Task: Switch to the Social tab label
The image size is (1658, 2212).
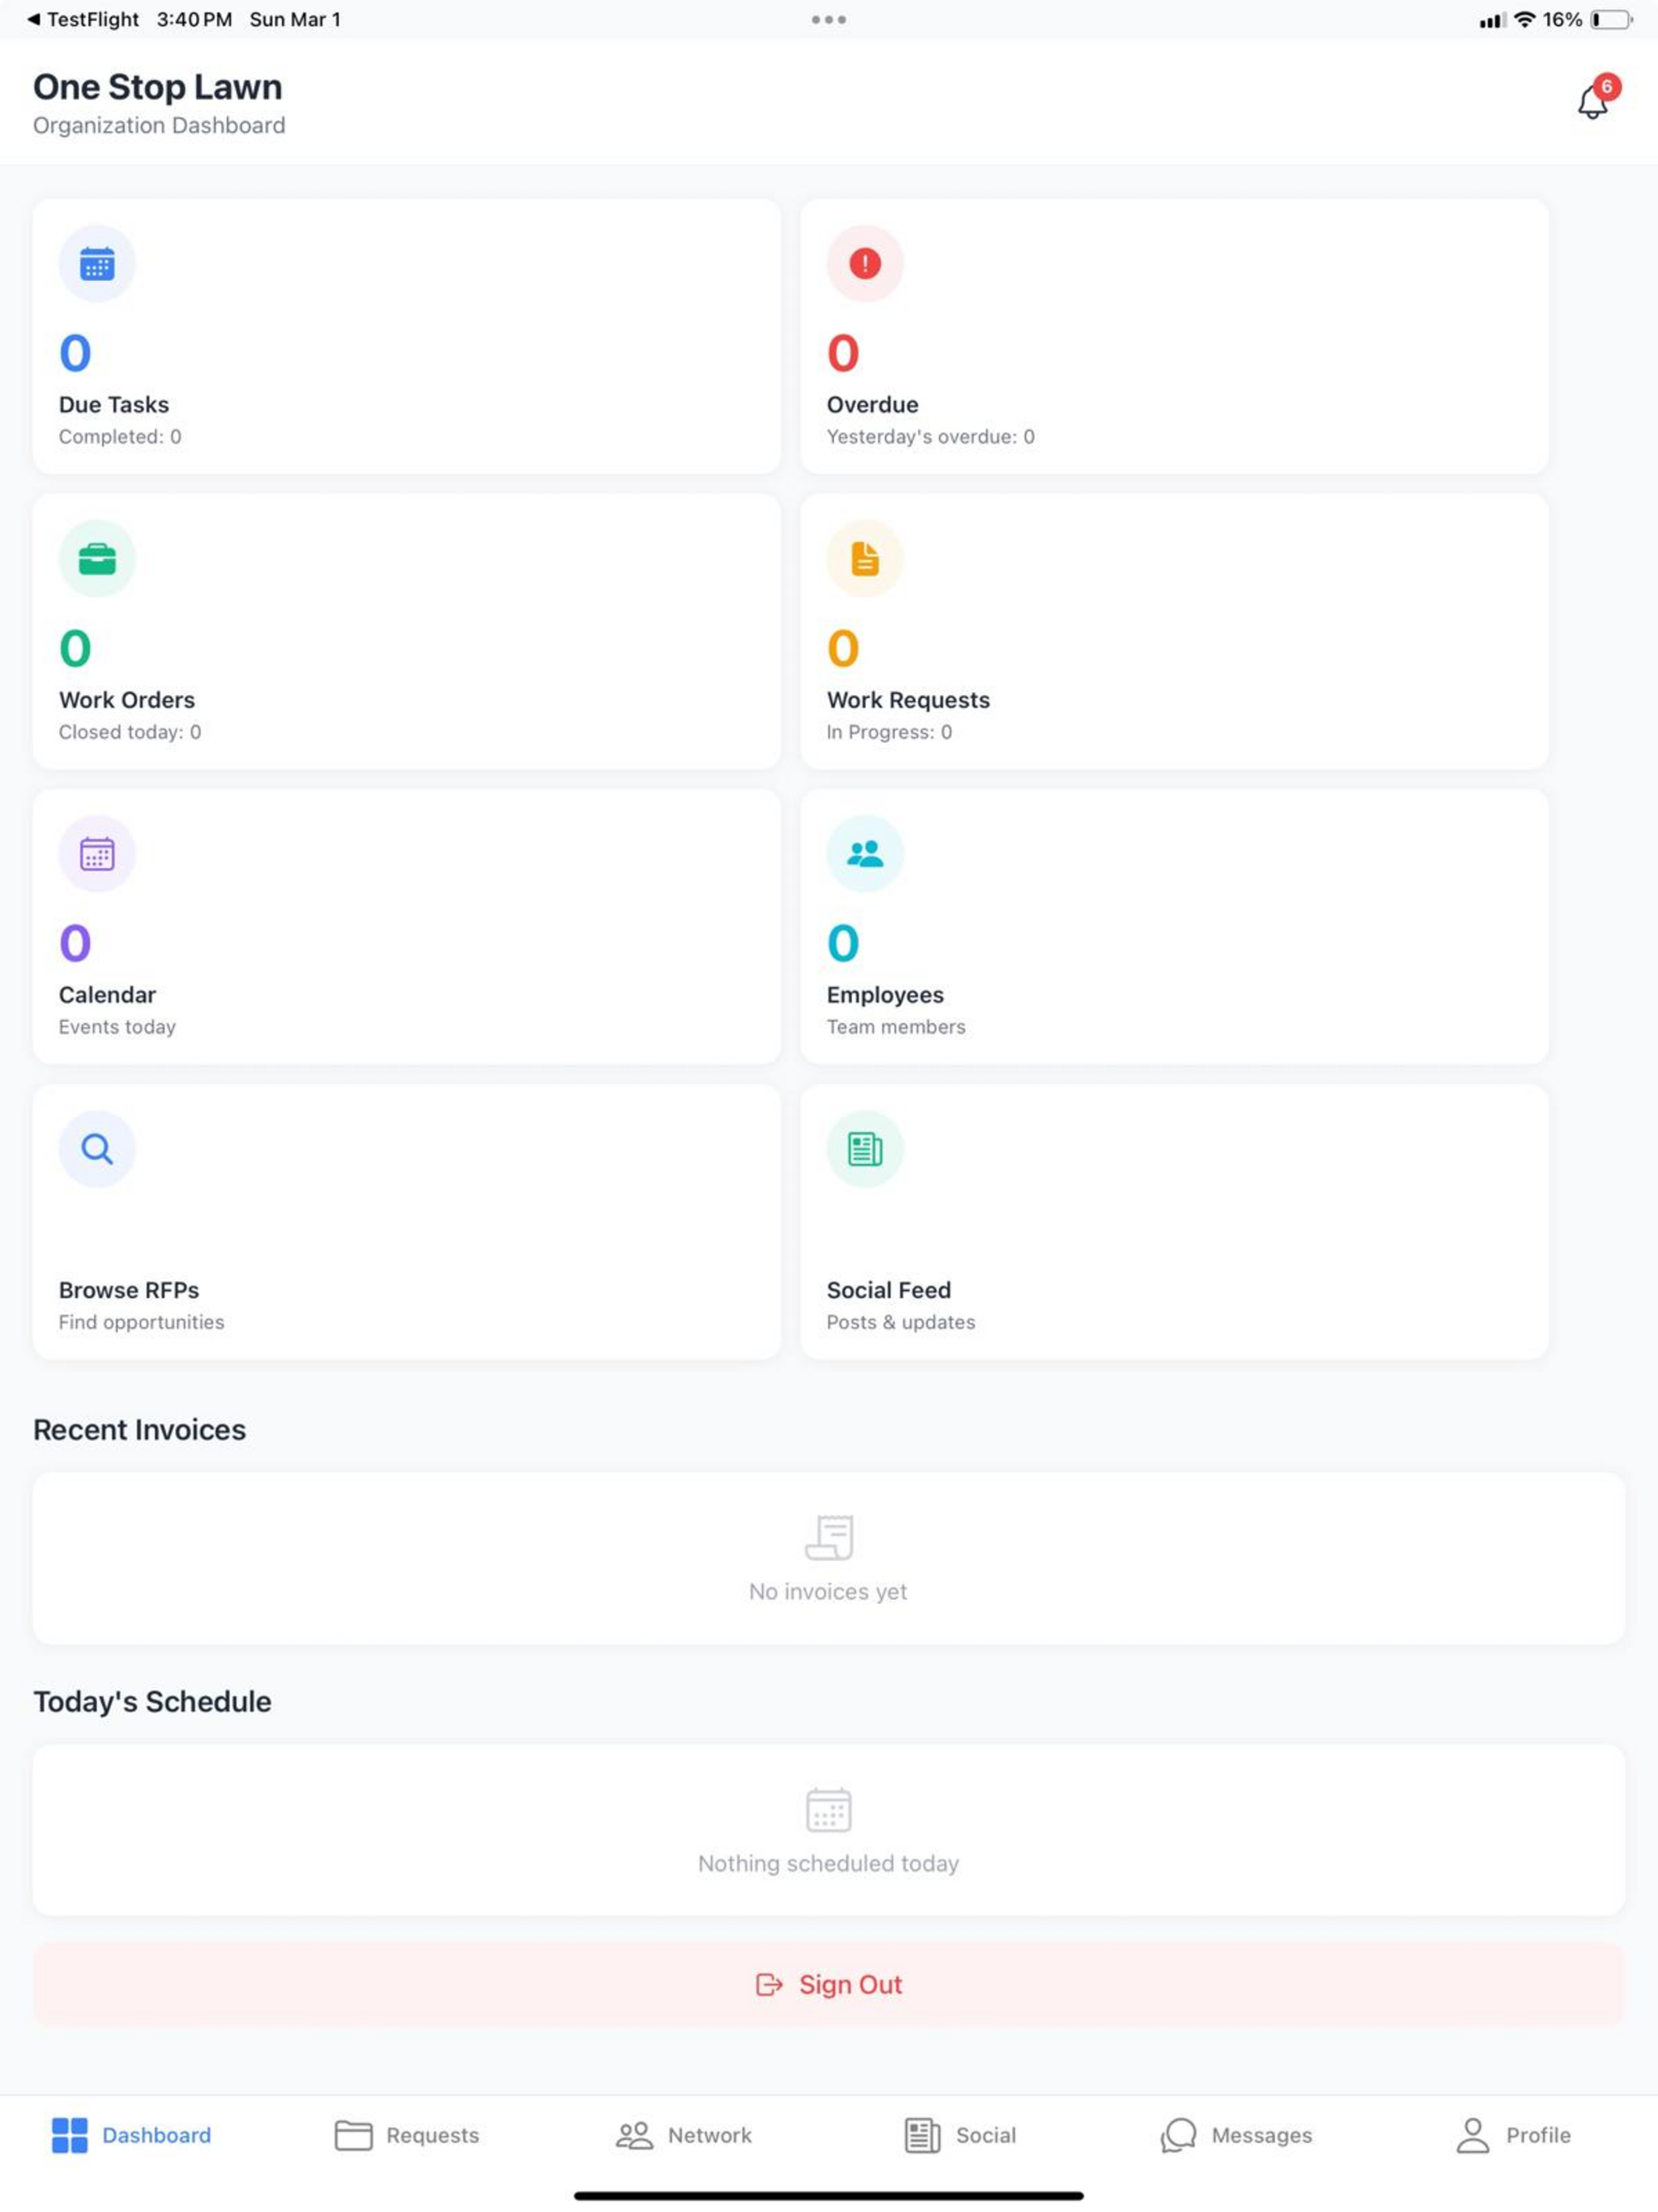Action: [986, 2135]
